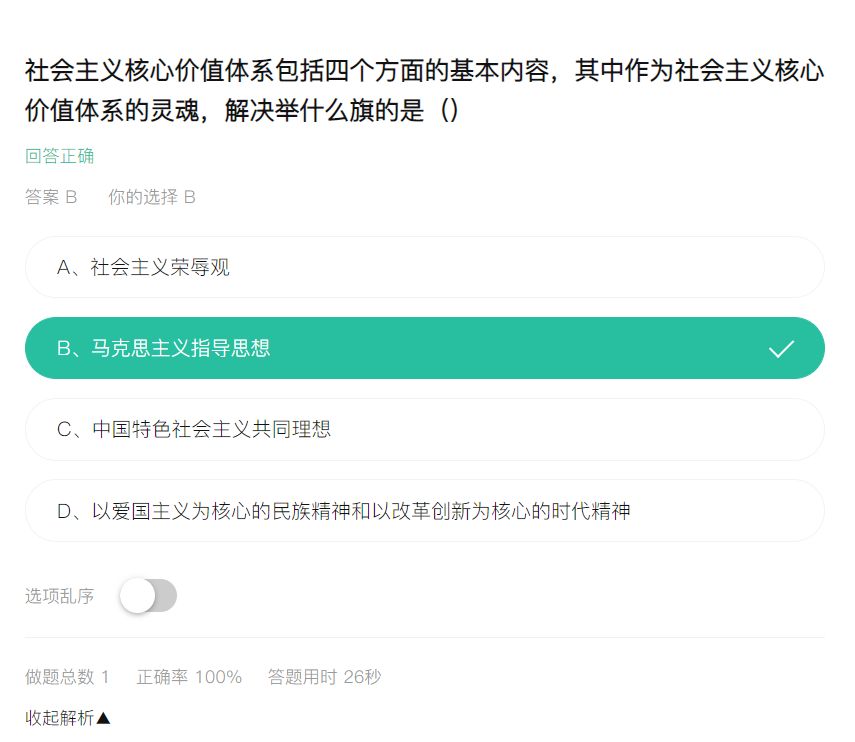This screenshot has height=742, width=855.
Task: Click the 答案 B label
Action: 51,197
